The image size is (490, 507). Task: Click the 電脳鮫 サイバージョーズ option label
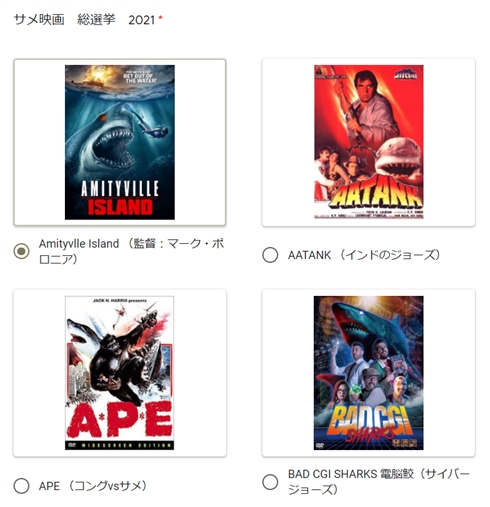coord(379,482)
